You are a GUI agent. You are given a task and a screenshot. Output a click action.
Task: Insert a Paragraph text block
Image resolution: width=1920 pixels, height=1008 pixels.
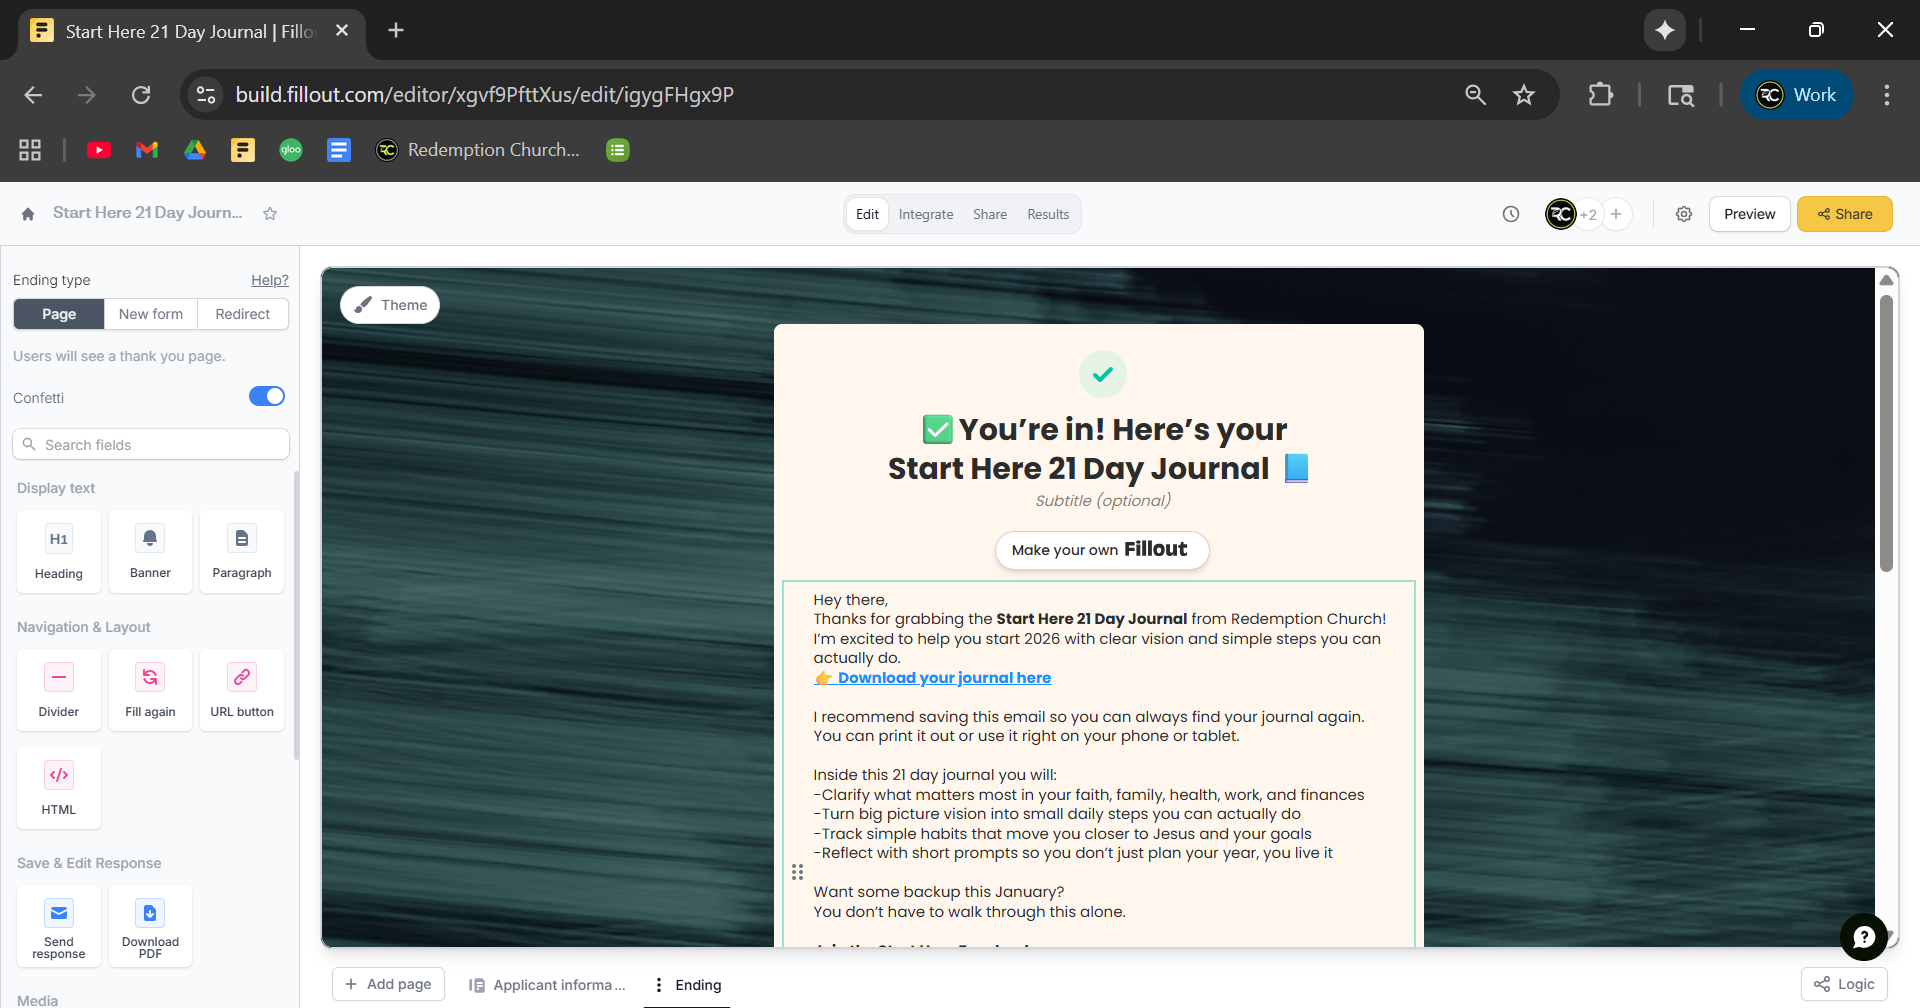click(x=242, y=551)
